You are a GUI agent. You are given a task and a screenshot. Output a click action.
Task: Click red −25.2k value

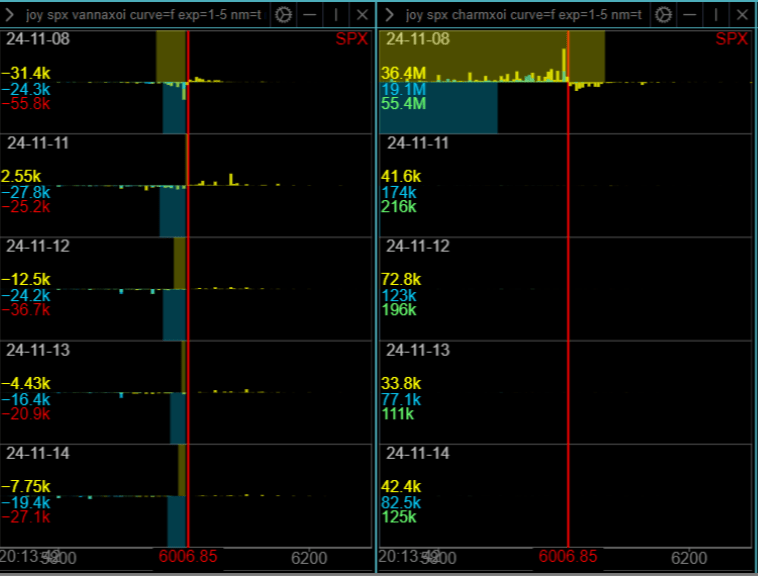point(26,207)
